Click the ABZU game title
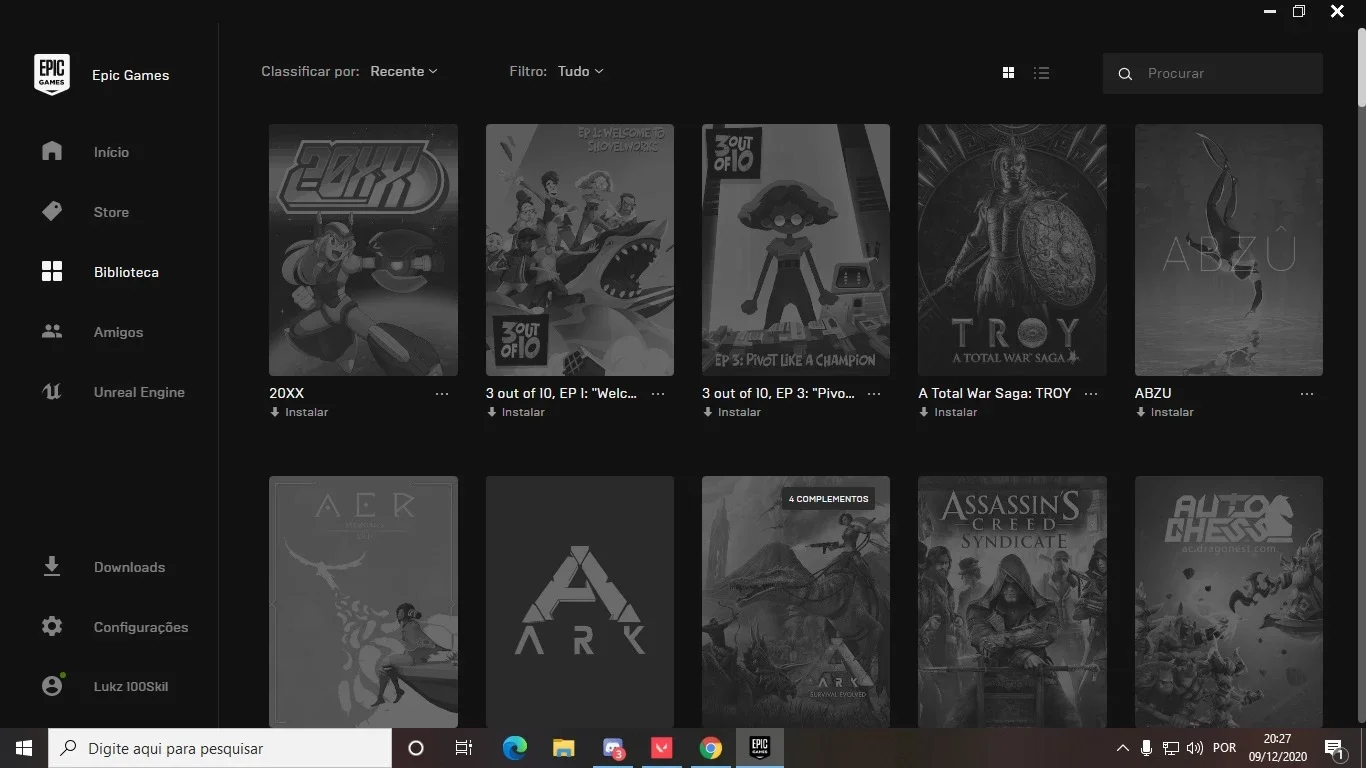Viewport: 1366px width, 768px height. [x=1153, y=393]
